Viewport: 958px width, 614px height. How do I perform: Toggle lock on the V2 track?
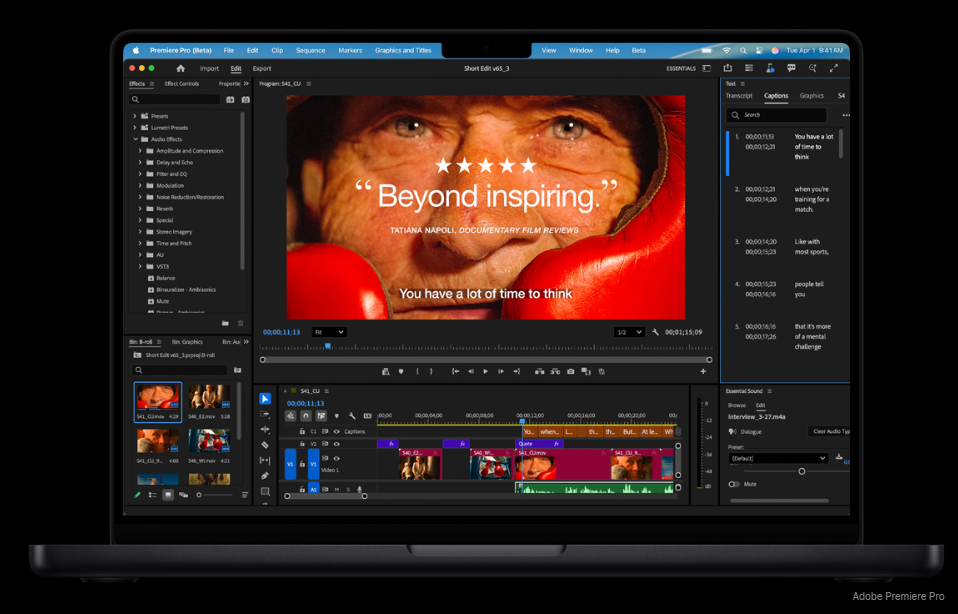[x=302, y=444]
